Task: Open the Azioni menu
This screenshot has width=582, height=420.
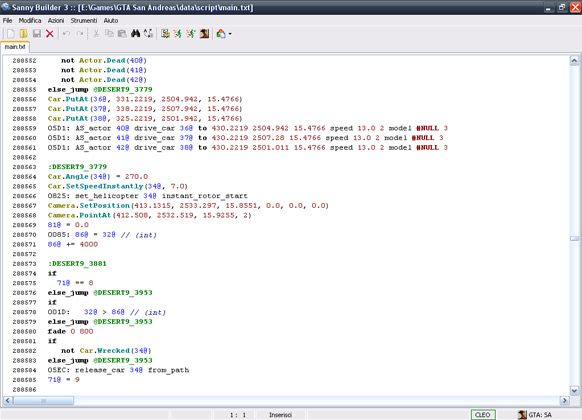Action: pyautogui.click(x=56, y=20)
